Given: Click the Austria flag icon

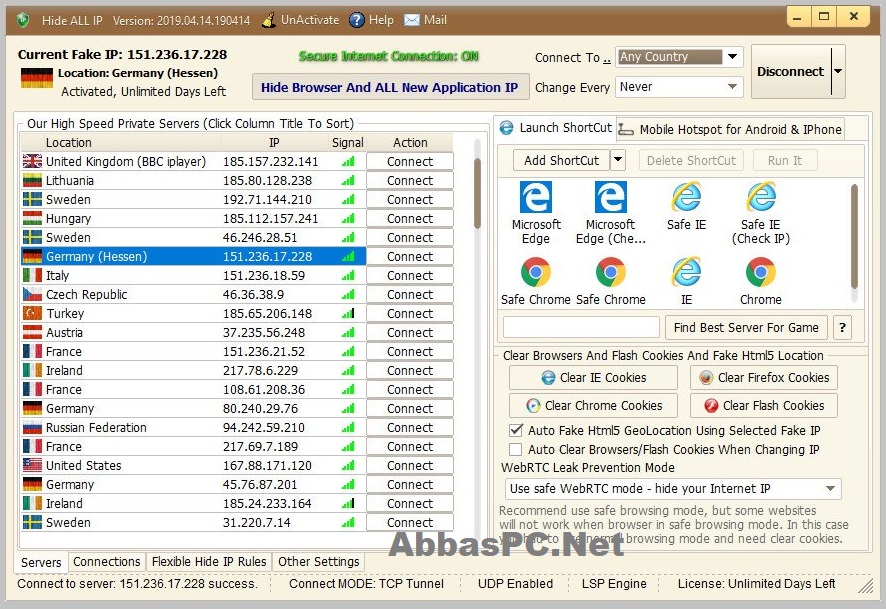Looking at the screenshot, I should click(x=32, y=333).
